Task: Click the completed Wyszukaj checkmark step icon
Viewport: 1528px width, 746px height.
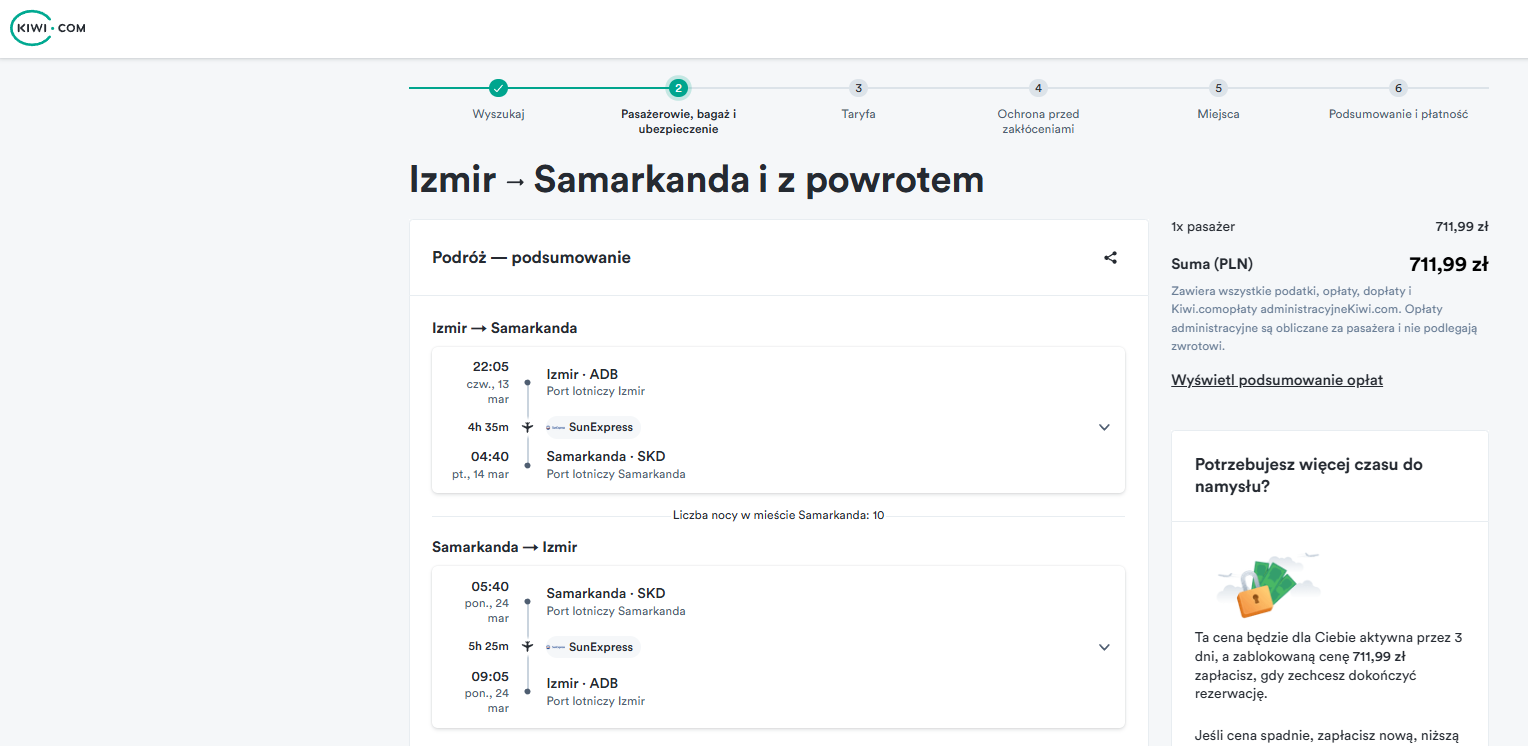Action: (498, 88)
